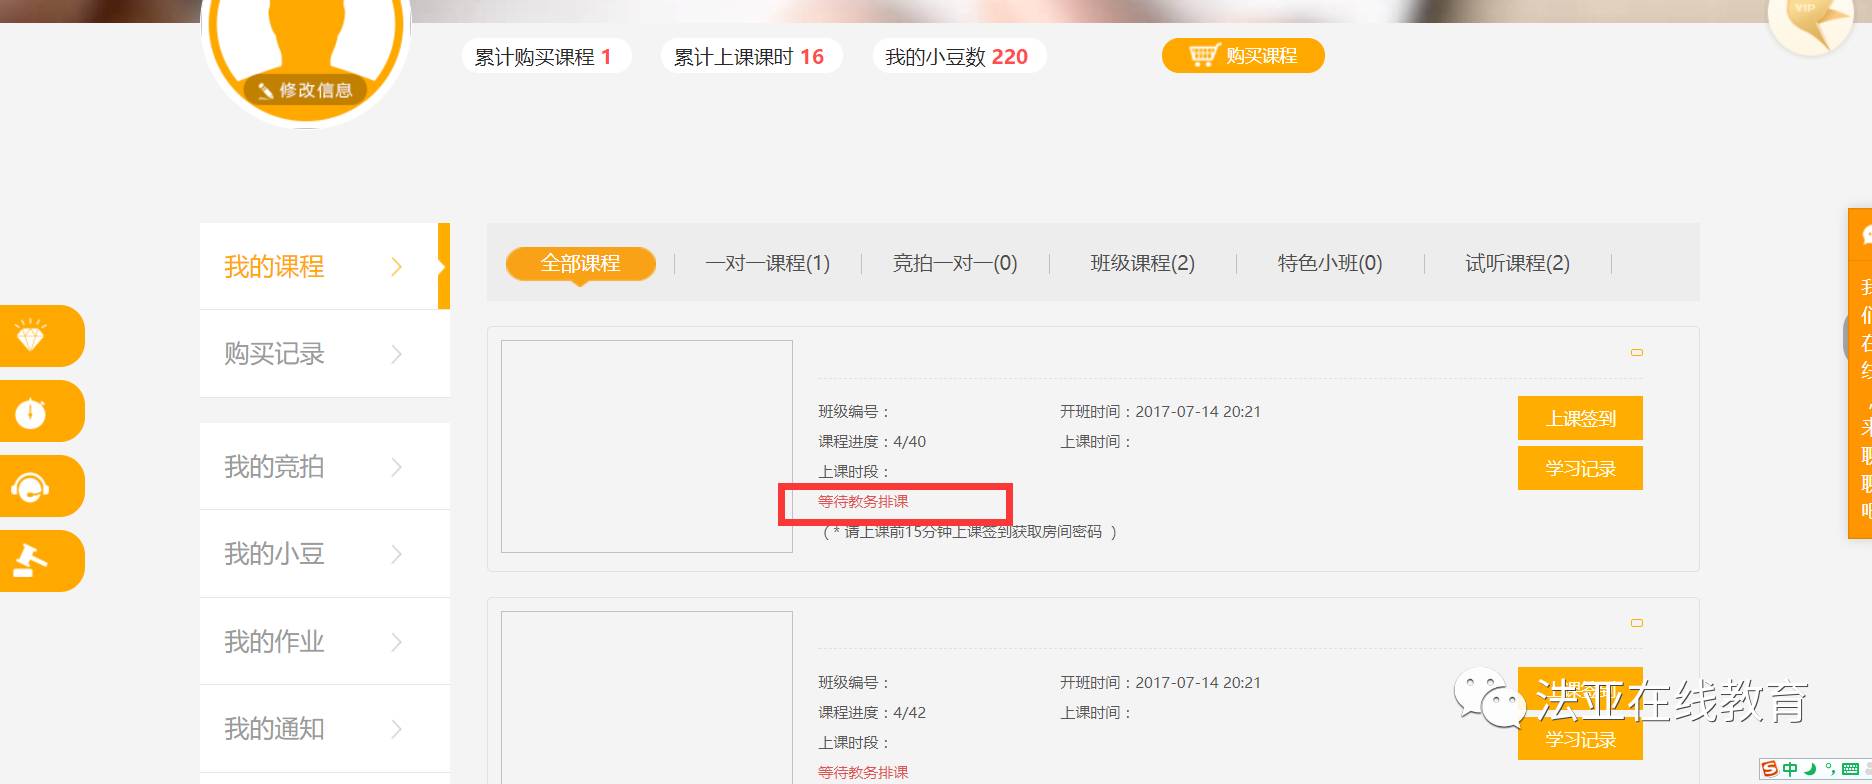Click the auction gavel icon
This screenshot has width=1872, height=784.
[31, 561]
